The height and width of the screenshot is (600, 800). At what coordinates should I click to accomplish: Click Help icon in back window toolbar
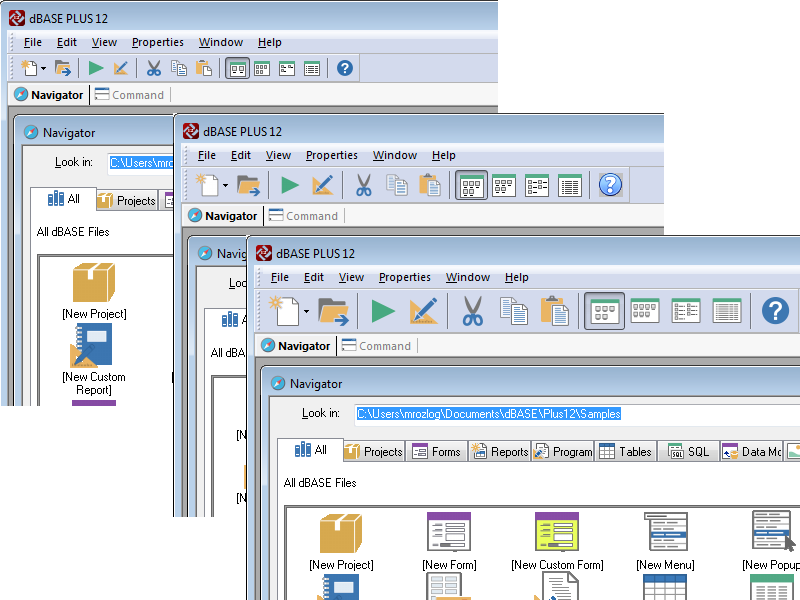345,68
